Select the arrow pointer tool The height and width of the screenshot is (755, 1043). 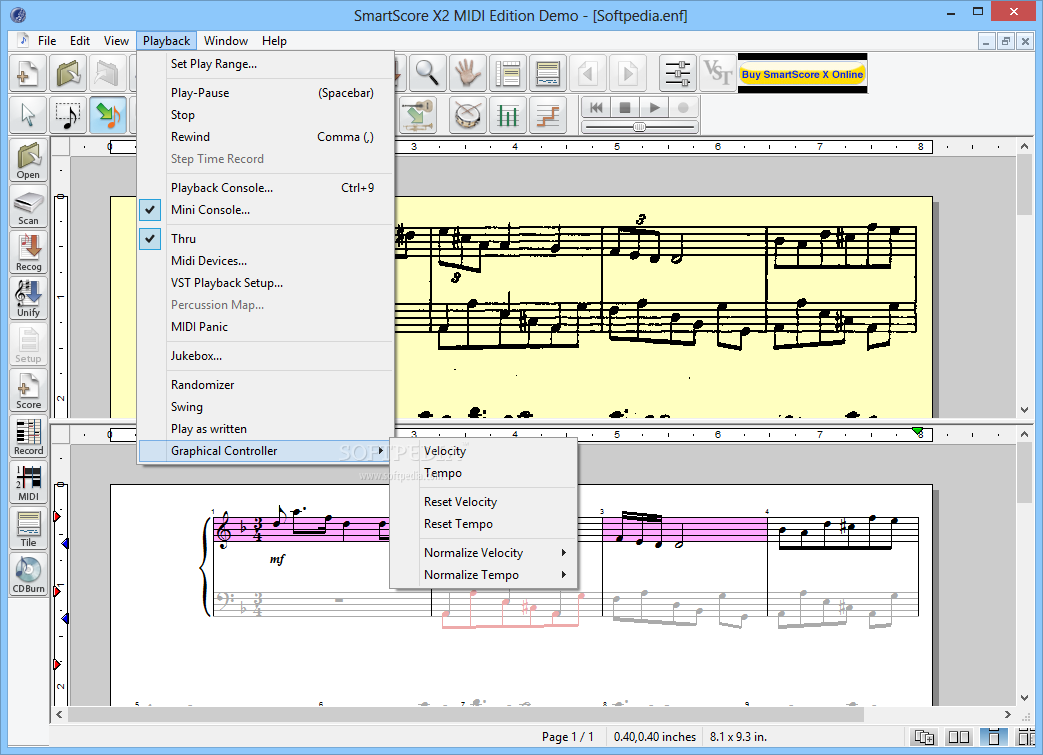point(28,114)
